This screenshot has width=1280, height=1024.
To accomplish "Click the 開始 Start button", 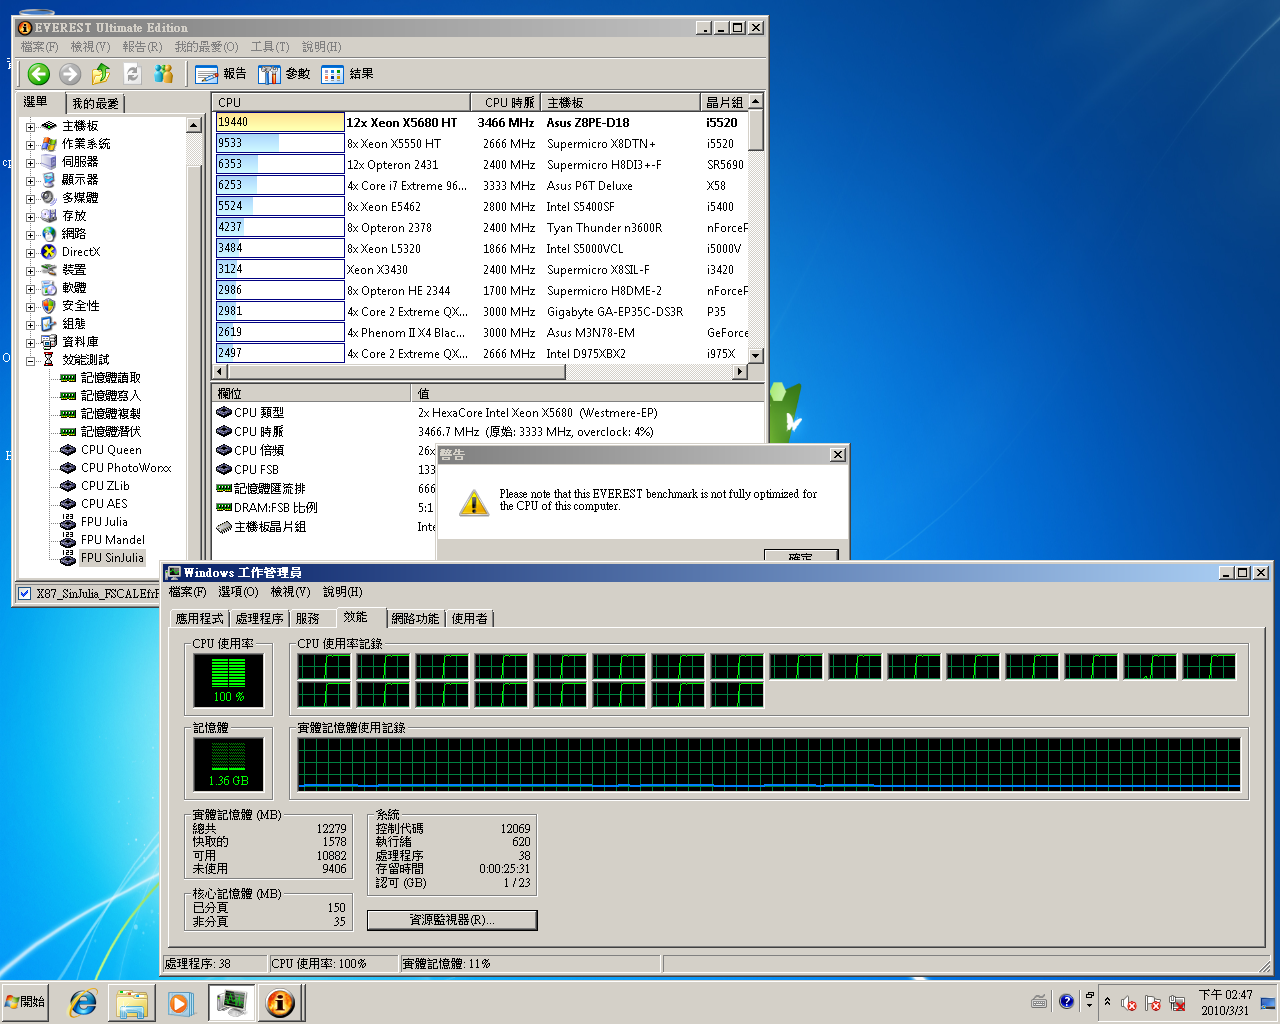I will (x=26, y=1002).
